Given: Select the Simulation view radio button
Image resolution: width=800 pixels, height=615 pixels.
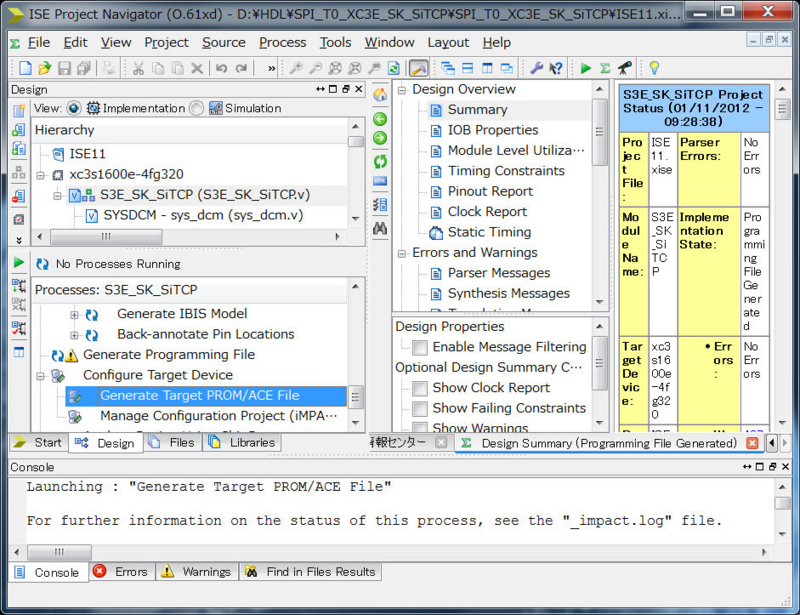Looking at the screenshot, I should point(196,108).
